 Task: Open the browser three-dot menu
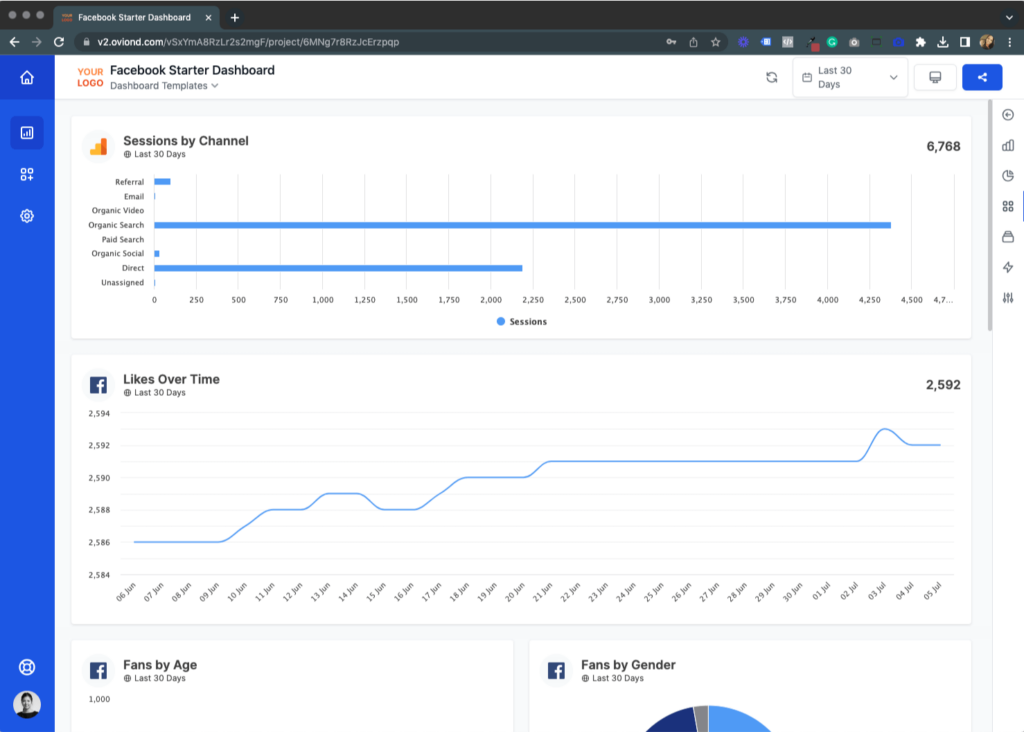pyautogui.click(x=1010, y=42)
